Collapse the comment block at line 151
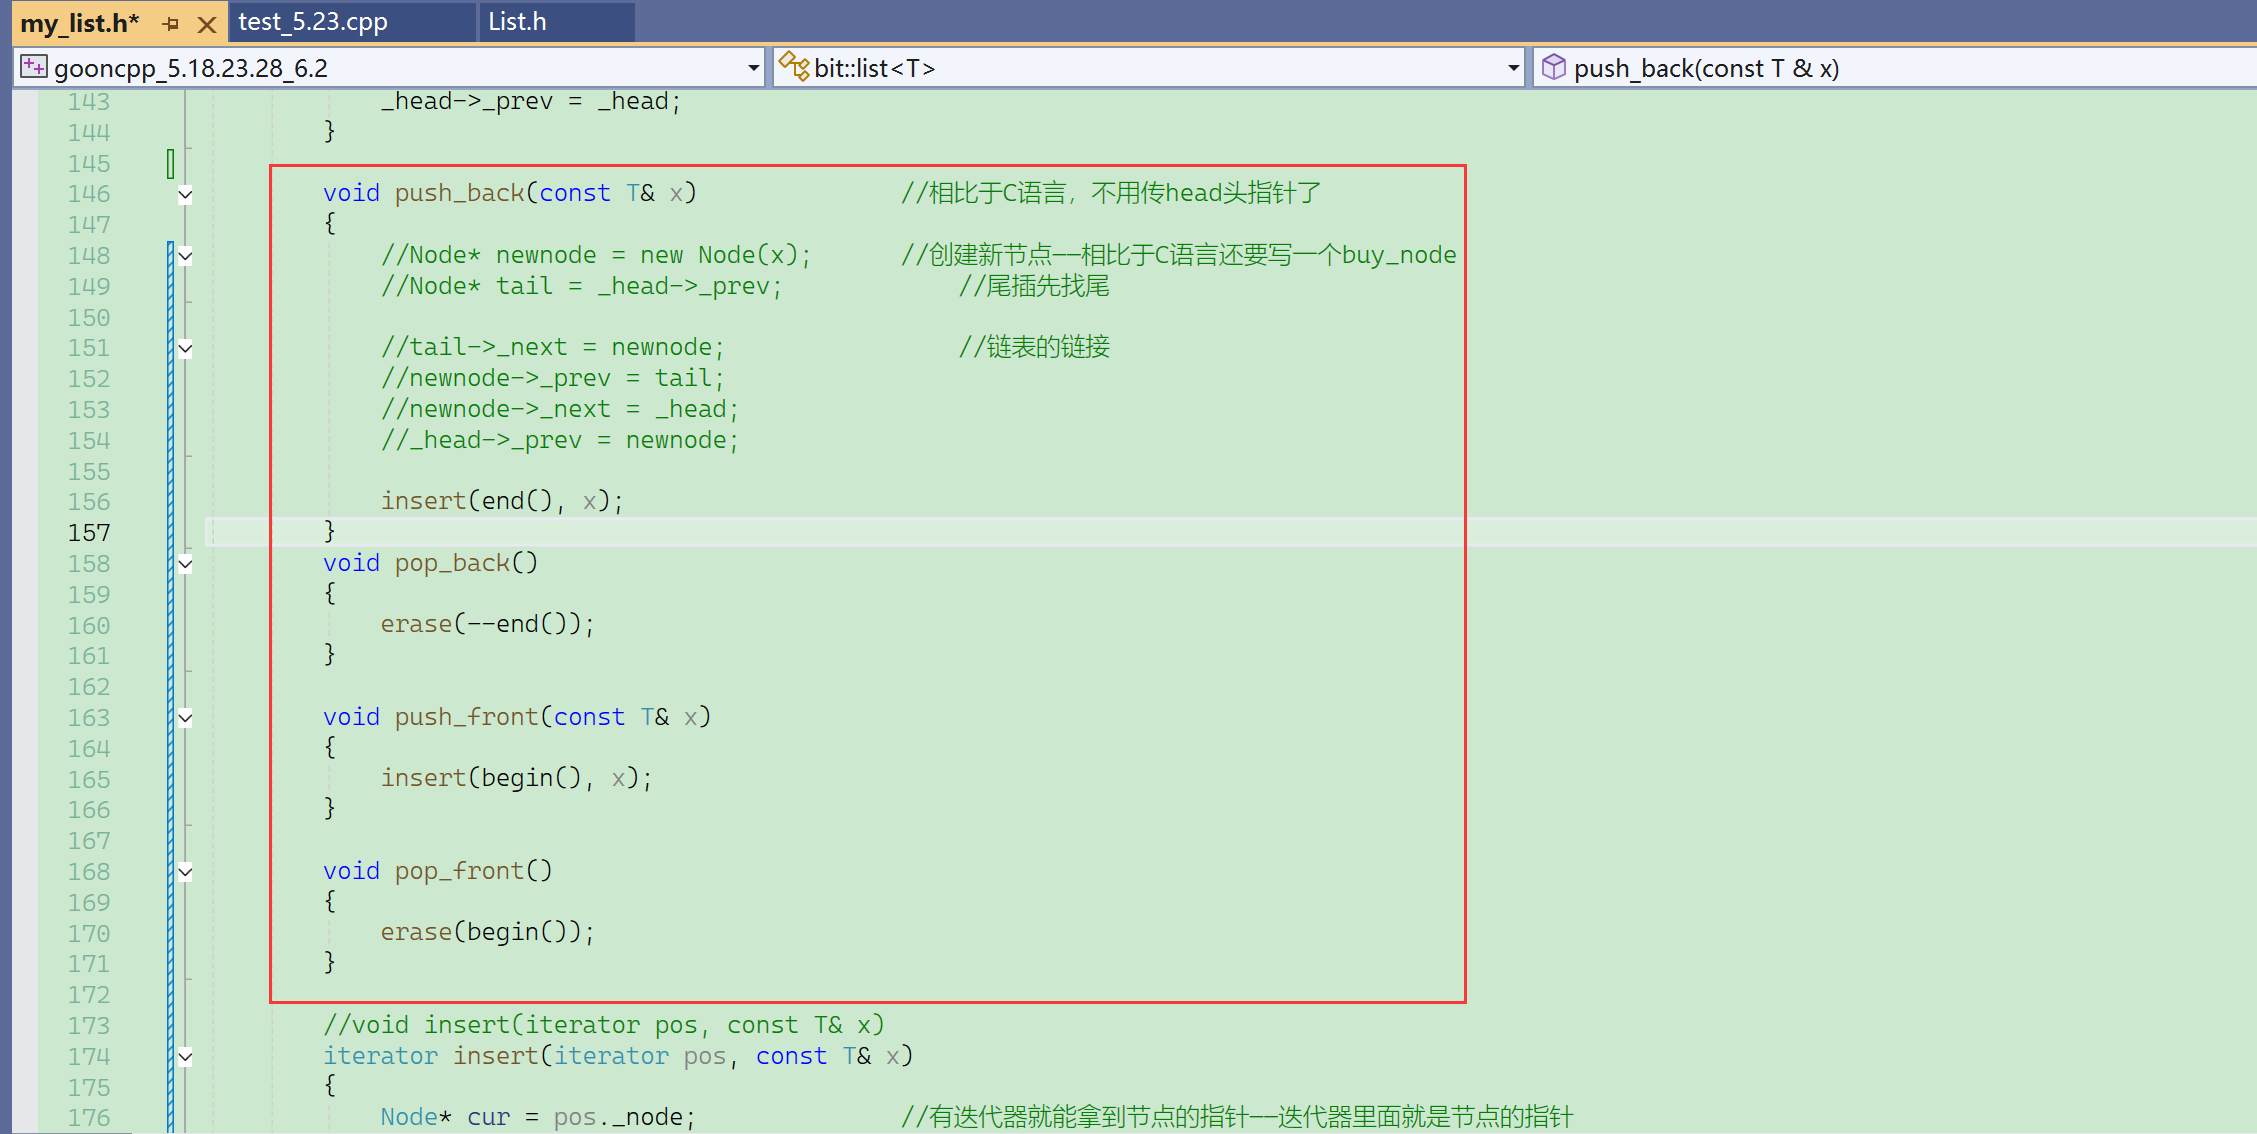 (185, 348)
